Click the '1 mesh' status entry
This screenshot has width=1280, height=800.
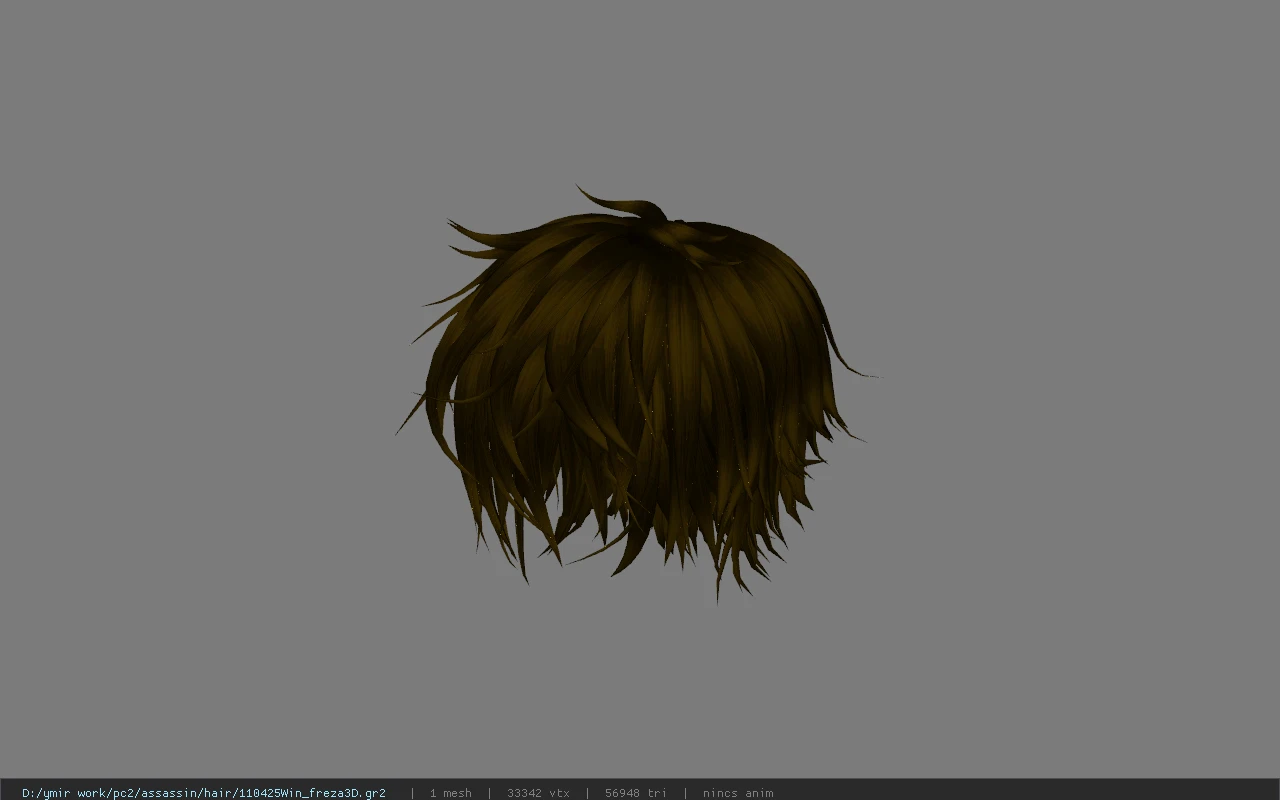tap(450, 793)
